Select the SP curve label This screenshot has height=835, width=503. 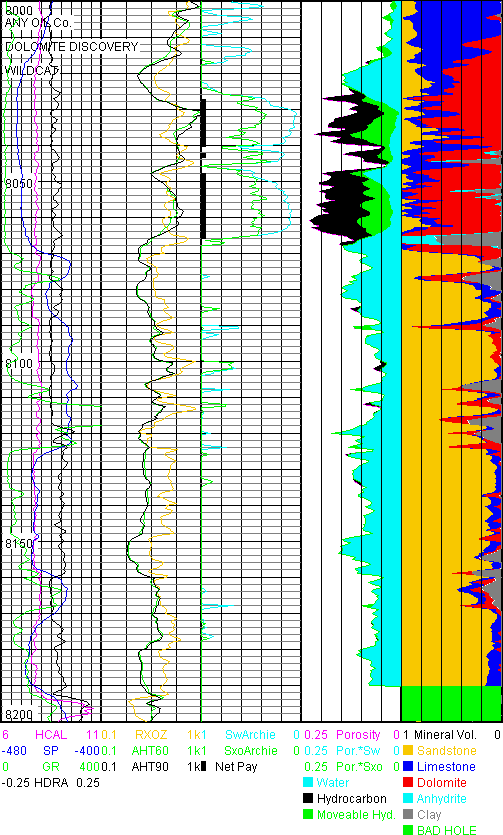click(x=51, y=751)
